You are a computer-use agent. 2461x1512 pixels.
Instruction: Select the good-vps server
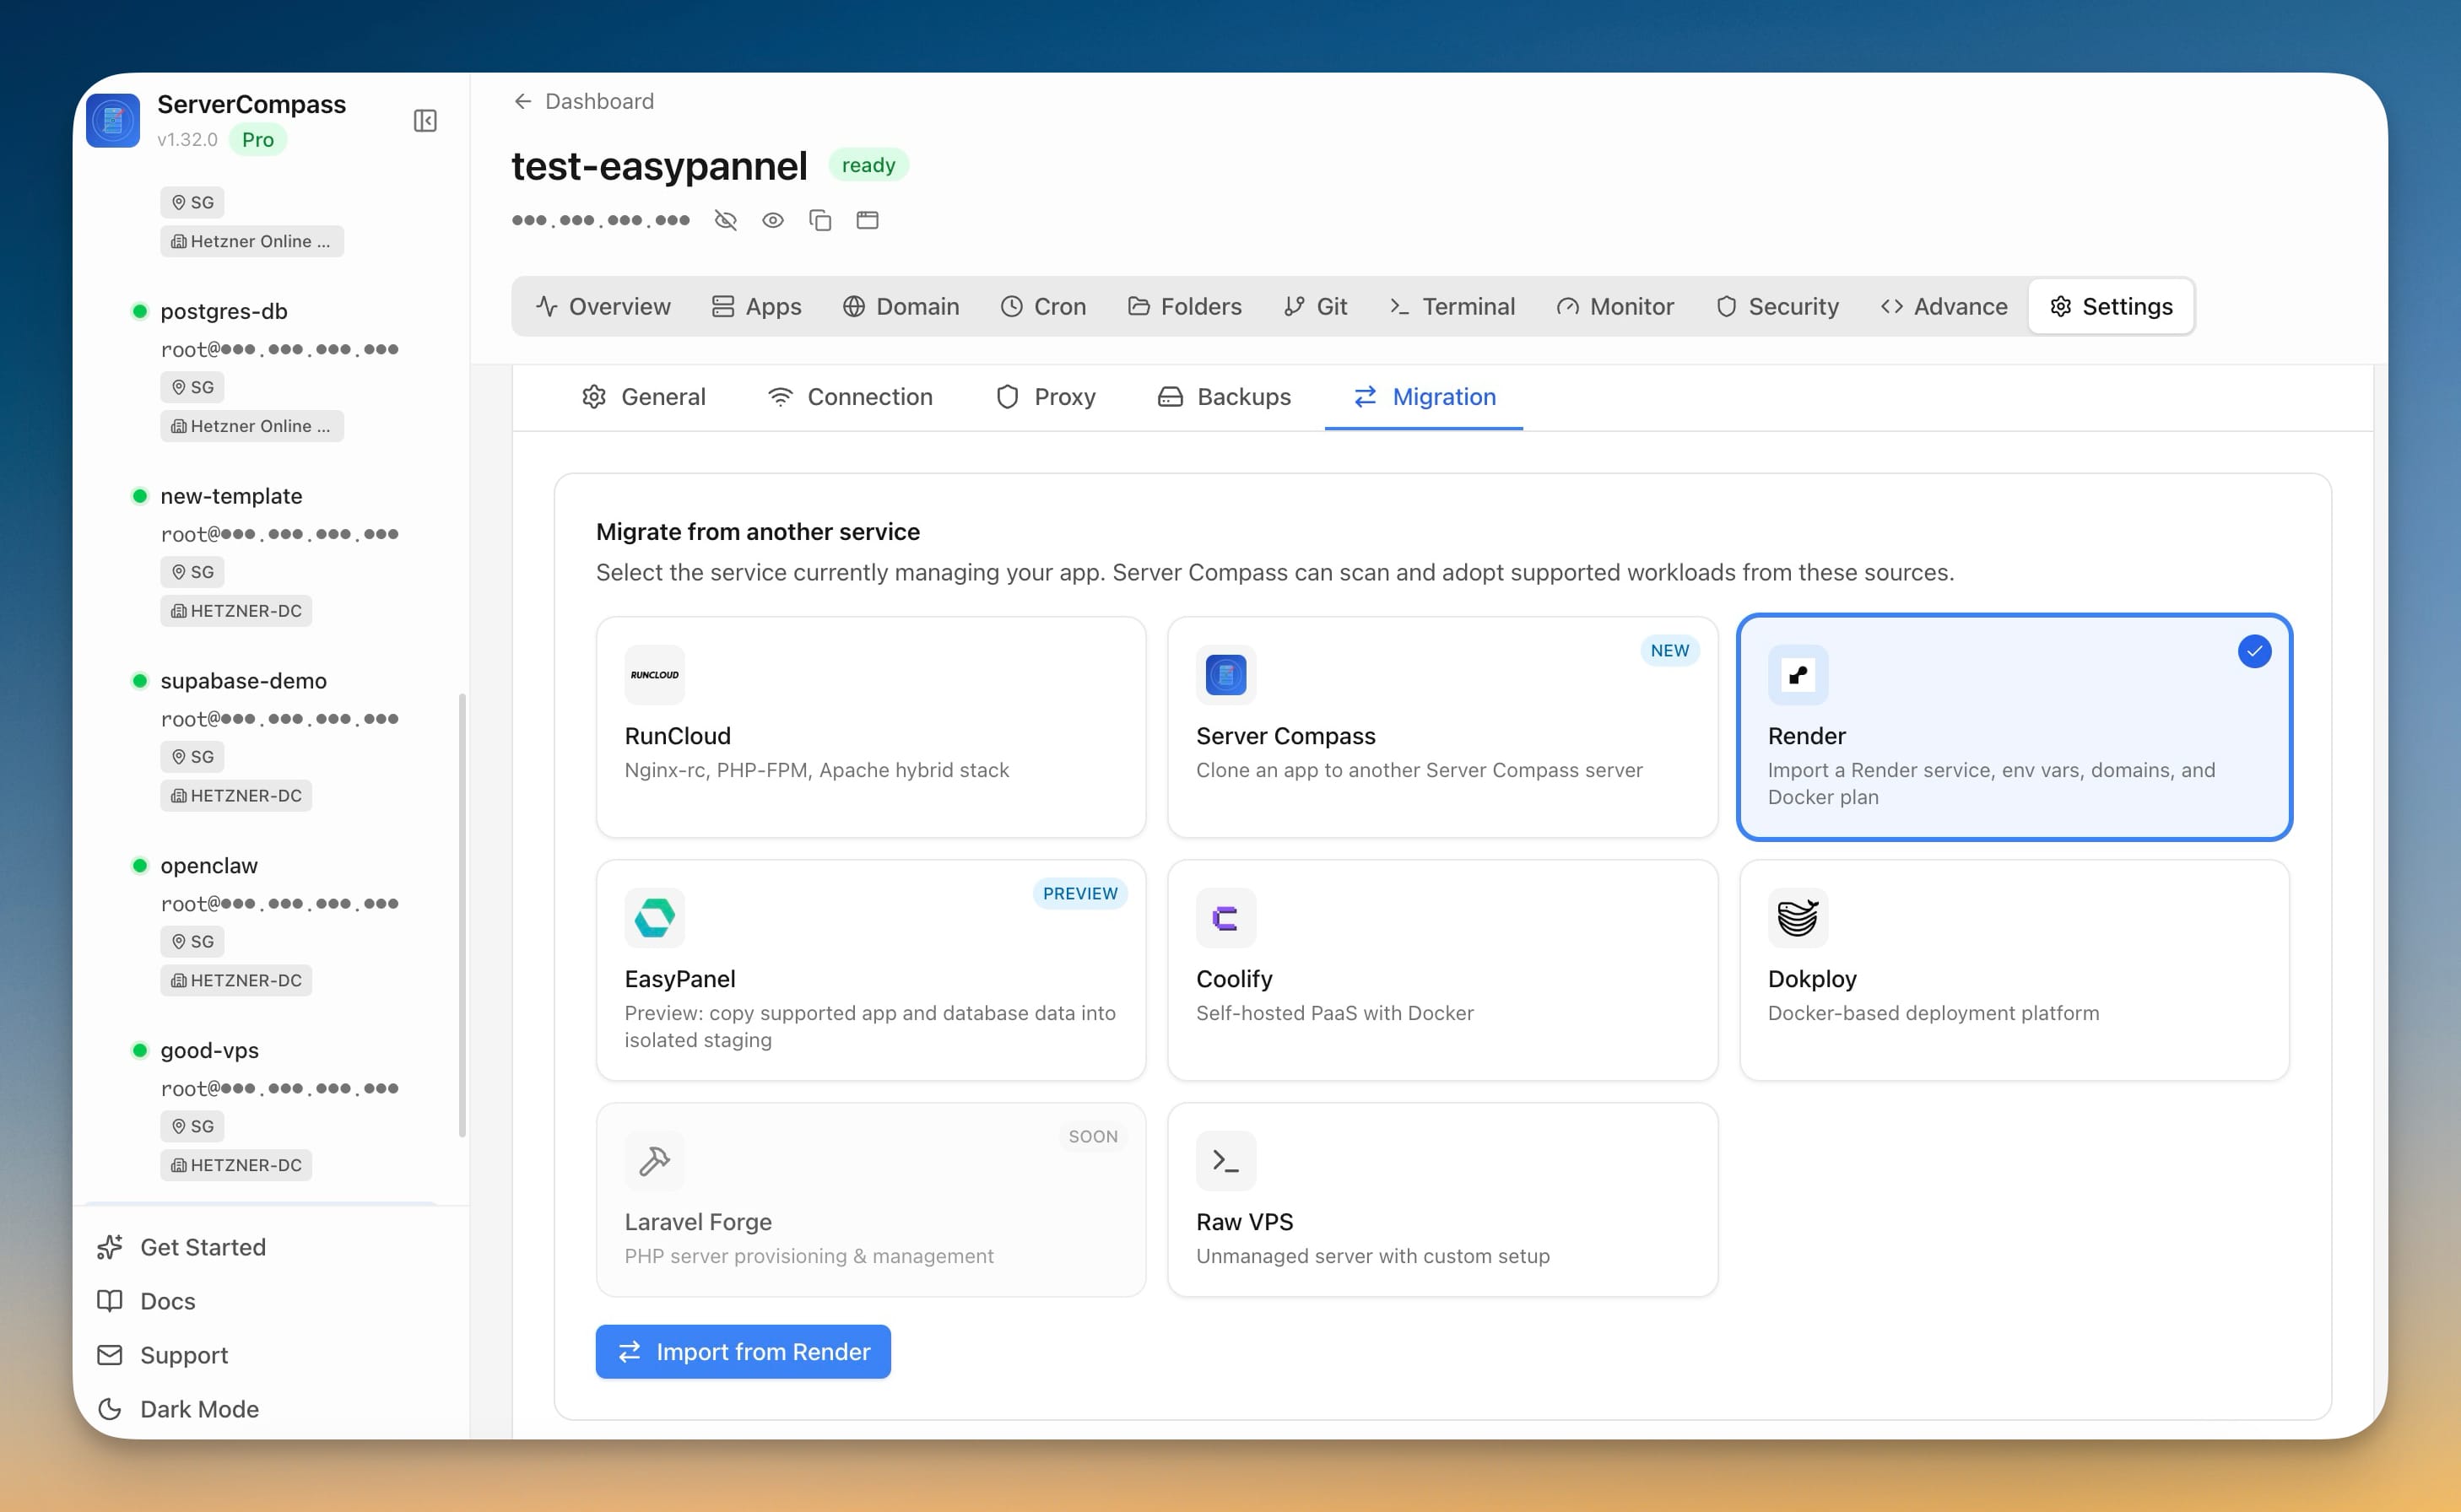(x=209, y=1051)
